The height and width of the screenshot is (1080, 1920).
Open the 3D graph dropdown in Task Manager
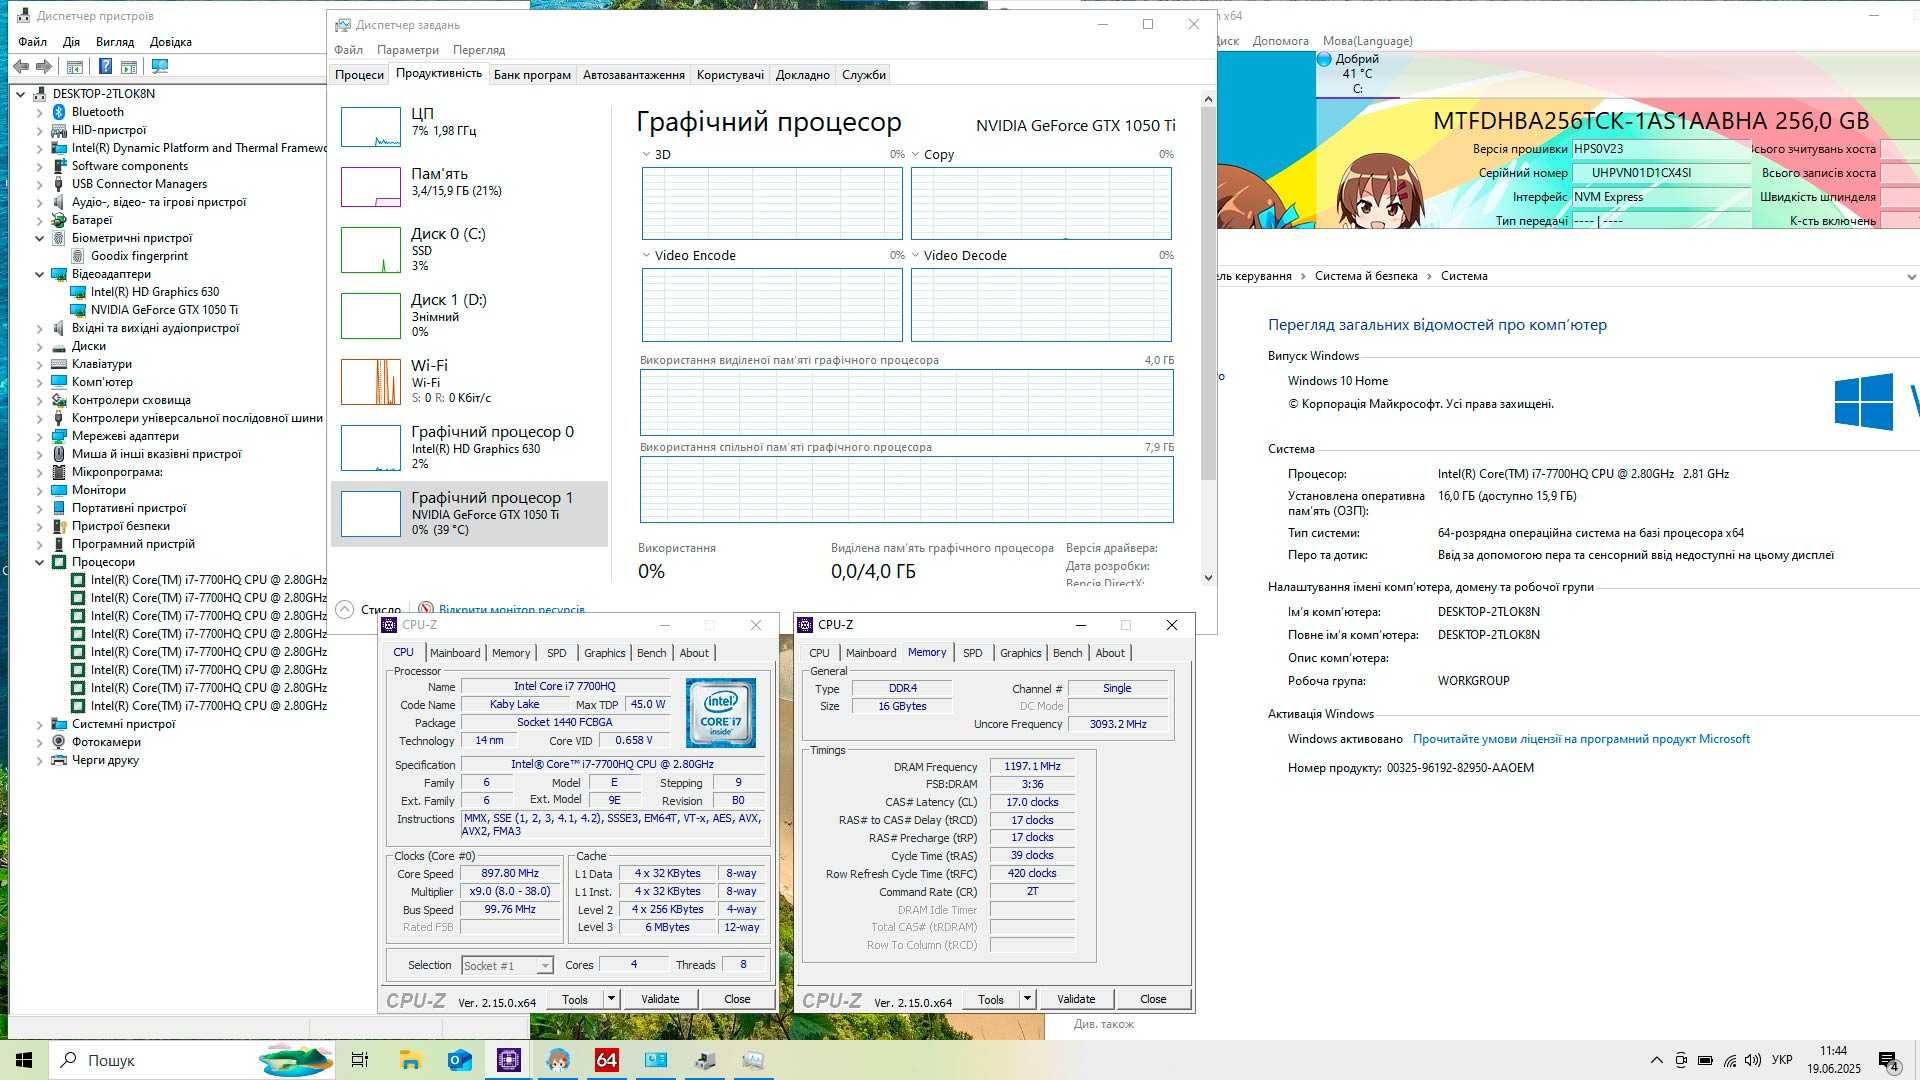[646, 155]
